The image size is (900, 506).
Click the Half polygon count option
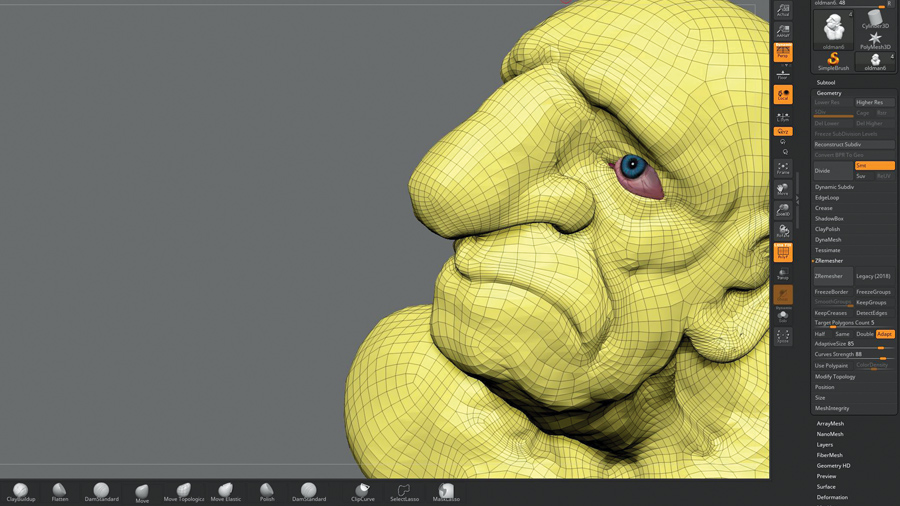point(820,334)
